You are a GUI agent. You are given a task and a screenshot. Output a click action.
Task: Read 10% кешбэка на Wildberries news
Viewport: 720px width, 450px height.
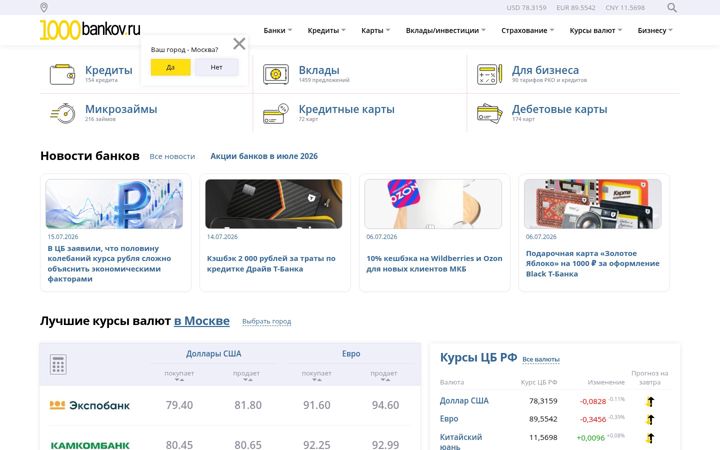click(x=434, y=264)
